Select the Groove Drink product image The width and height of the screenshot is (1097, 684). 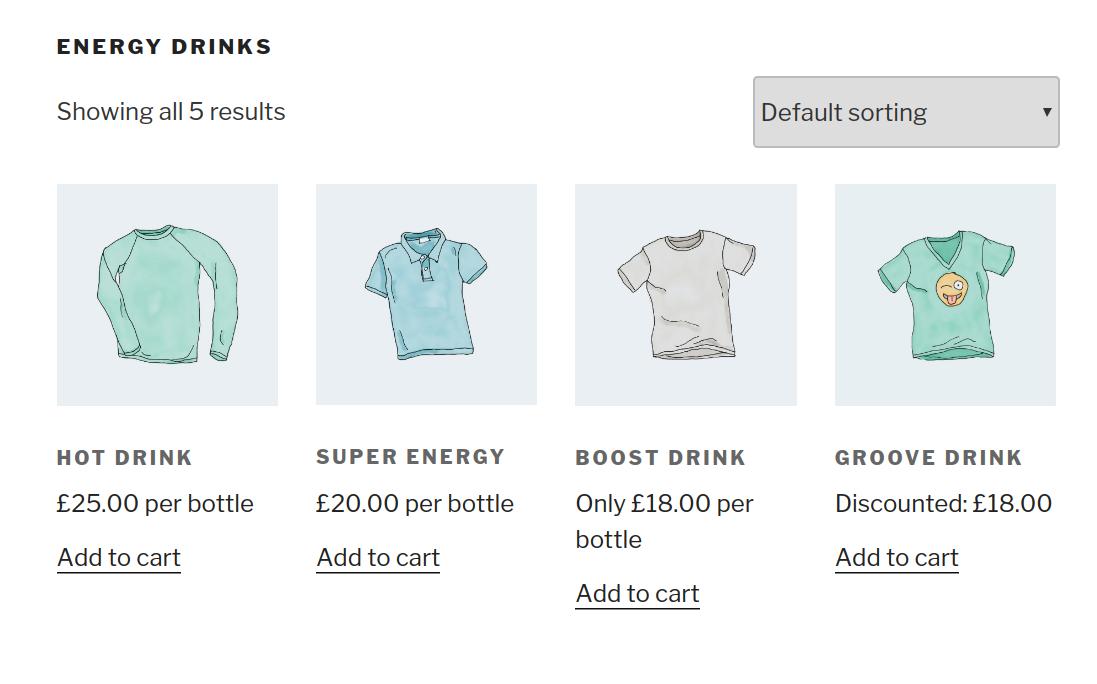[944, 293]
